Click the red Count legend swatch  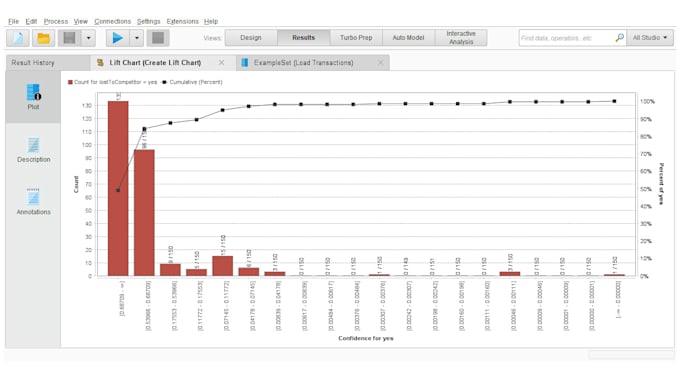[70, 82]
